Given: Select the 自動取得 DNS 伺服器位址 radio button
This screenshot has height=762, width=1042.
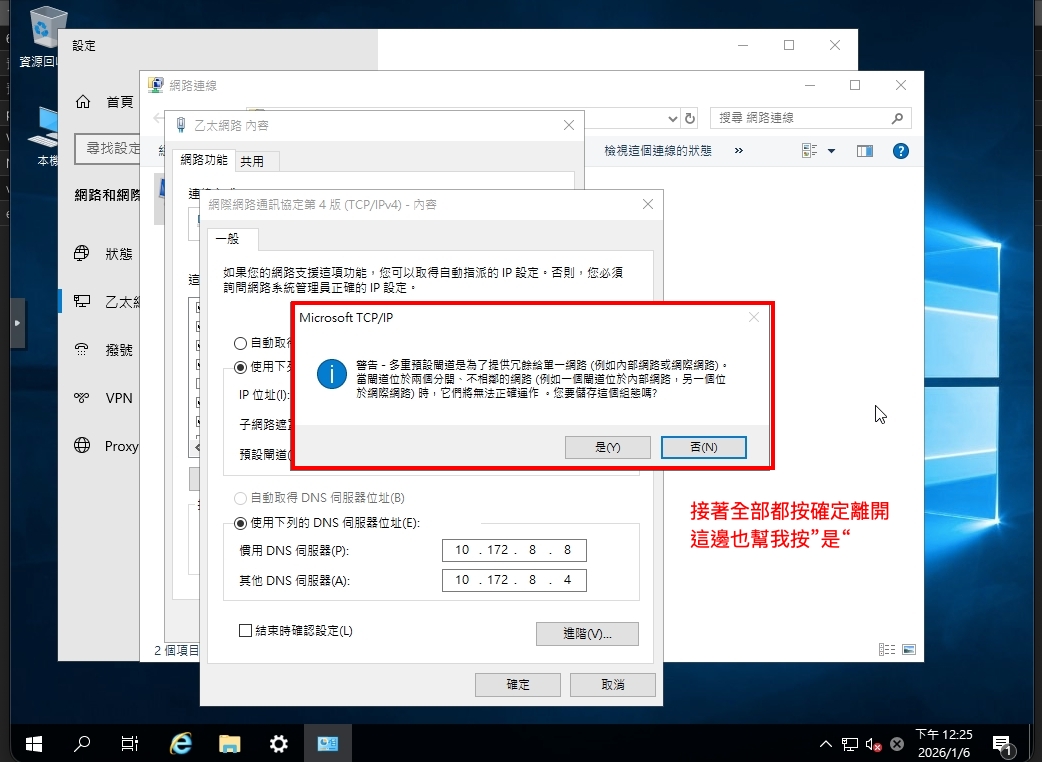Looking at the screenshot, I should coord(240,497).
